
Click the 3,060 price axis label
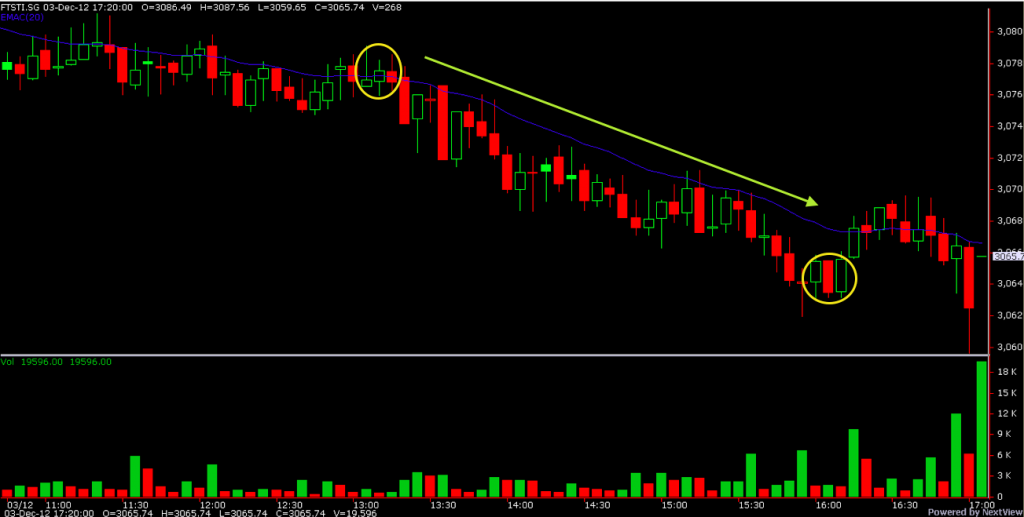point(1007,347)
